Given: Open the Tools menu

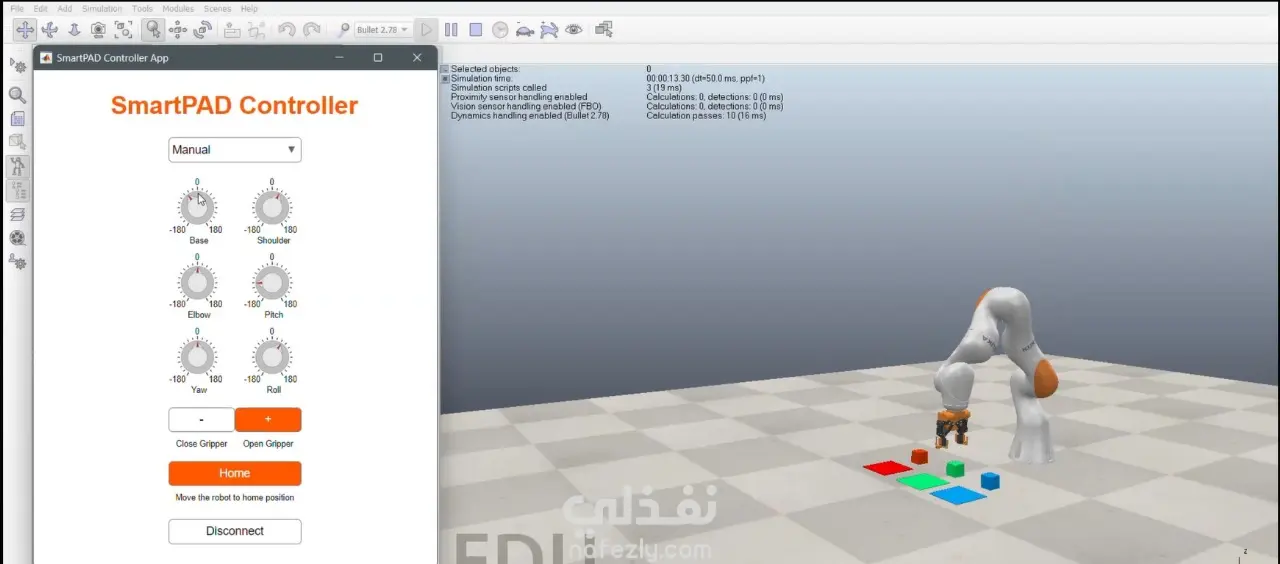Looking at the screenshot, I should [143, 8].
